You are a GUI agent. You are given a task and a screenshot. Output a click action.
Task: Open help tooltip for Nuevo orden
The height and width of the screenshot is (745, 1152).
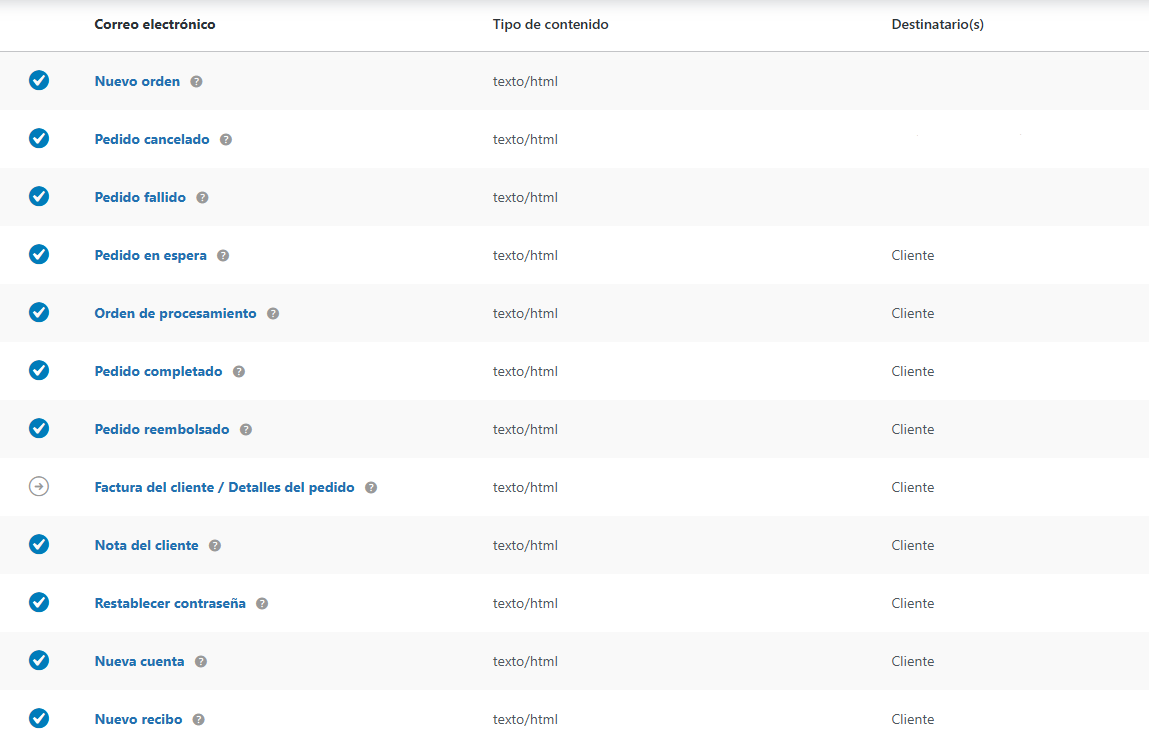(x=197, y=81)
